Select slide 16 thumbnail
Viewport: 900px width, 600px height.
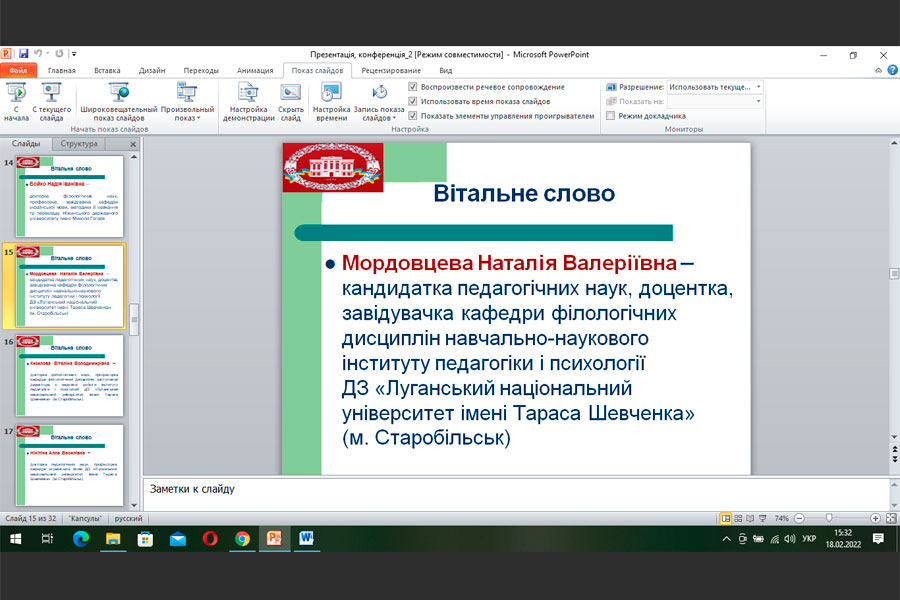pos(71,377)
